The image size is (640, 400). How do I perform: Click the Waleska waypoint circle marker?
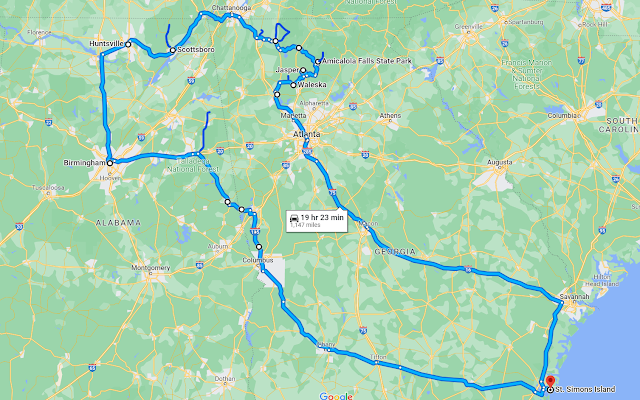pyautogui.click(x=293, y=85)
